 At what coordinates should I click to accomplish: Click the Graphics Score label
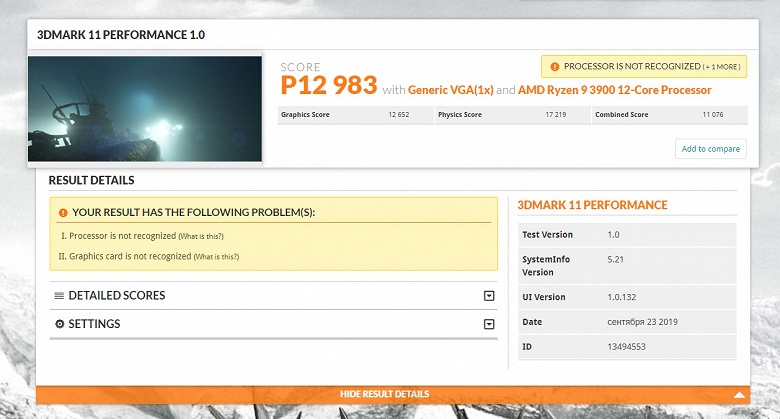click(305, 114)
